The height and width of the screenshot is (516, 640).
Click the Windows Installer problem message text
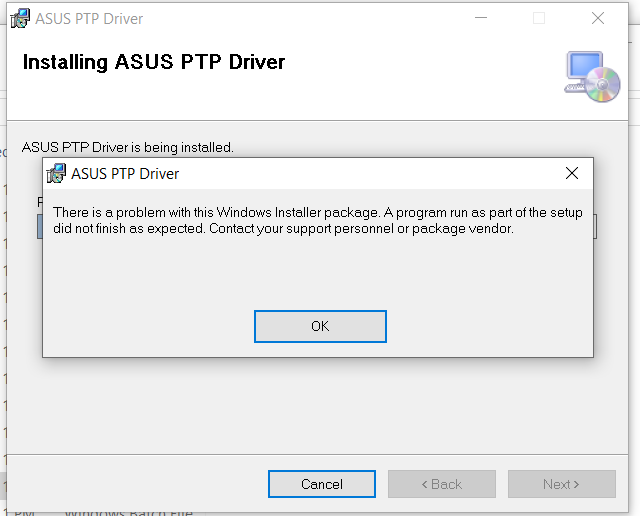coord(318,220)
